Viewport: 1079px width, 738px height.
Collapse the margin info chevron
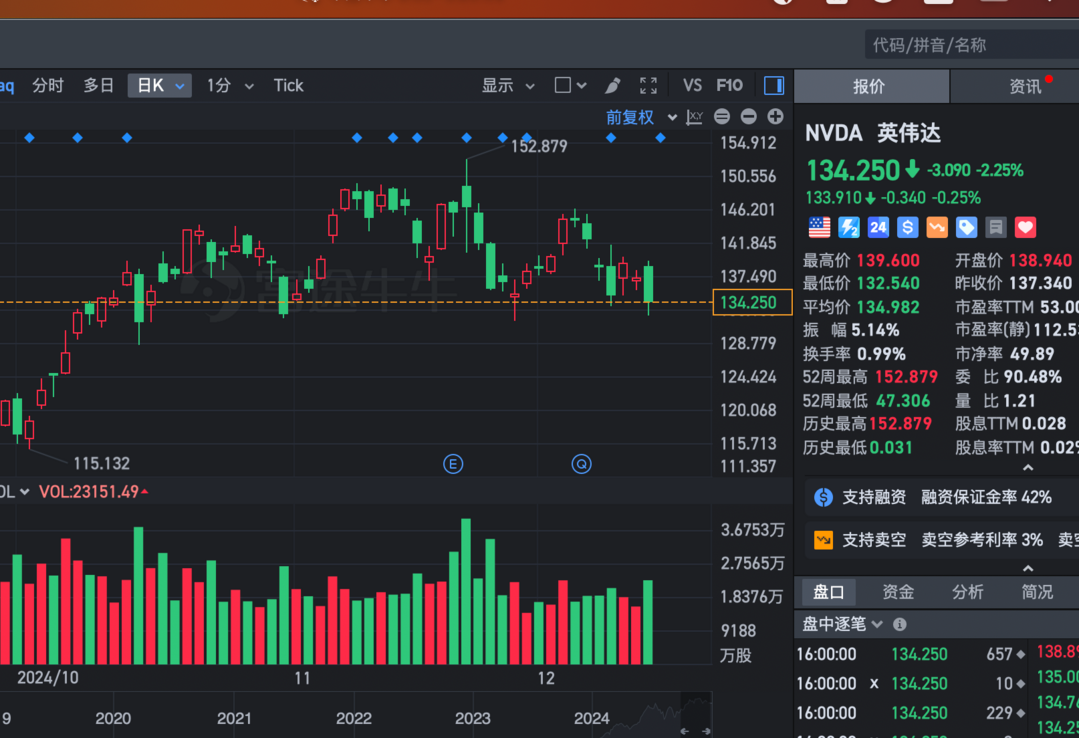pyautogui.click(x=1028, y=568)
